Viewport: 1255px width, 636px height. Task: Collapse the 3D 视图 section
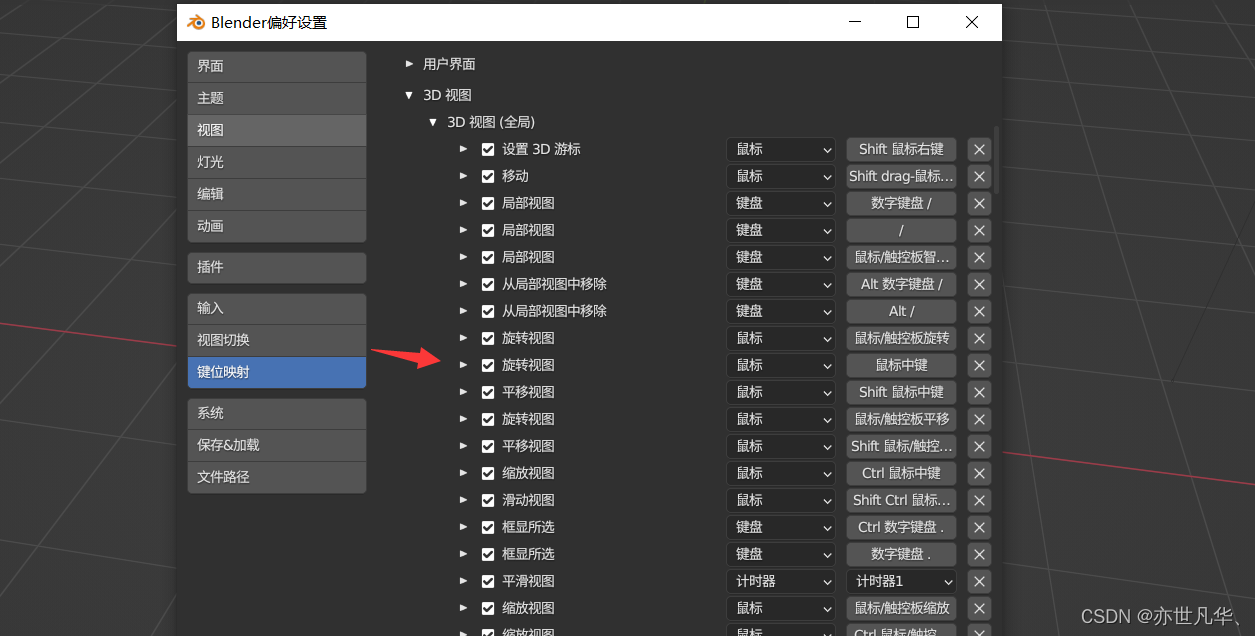[409, 95]
